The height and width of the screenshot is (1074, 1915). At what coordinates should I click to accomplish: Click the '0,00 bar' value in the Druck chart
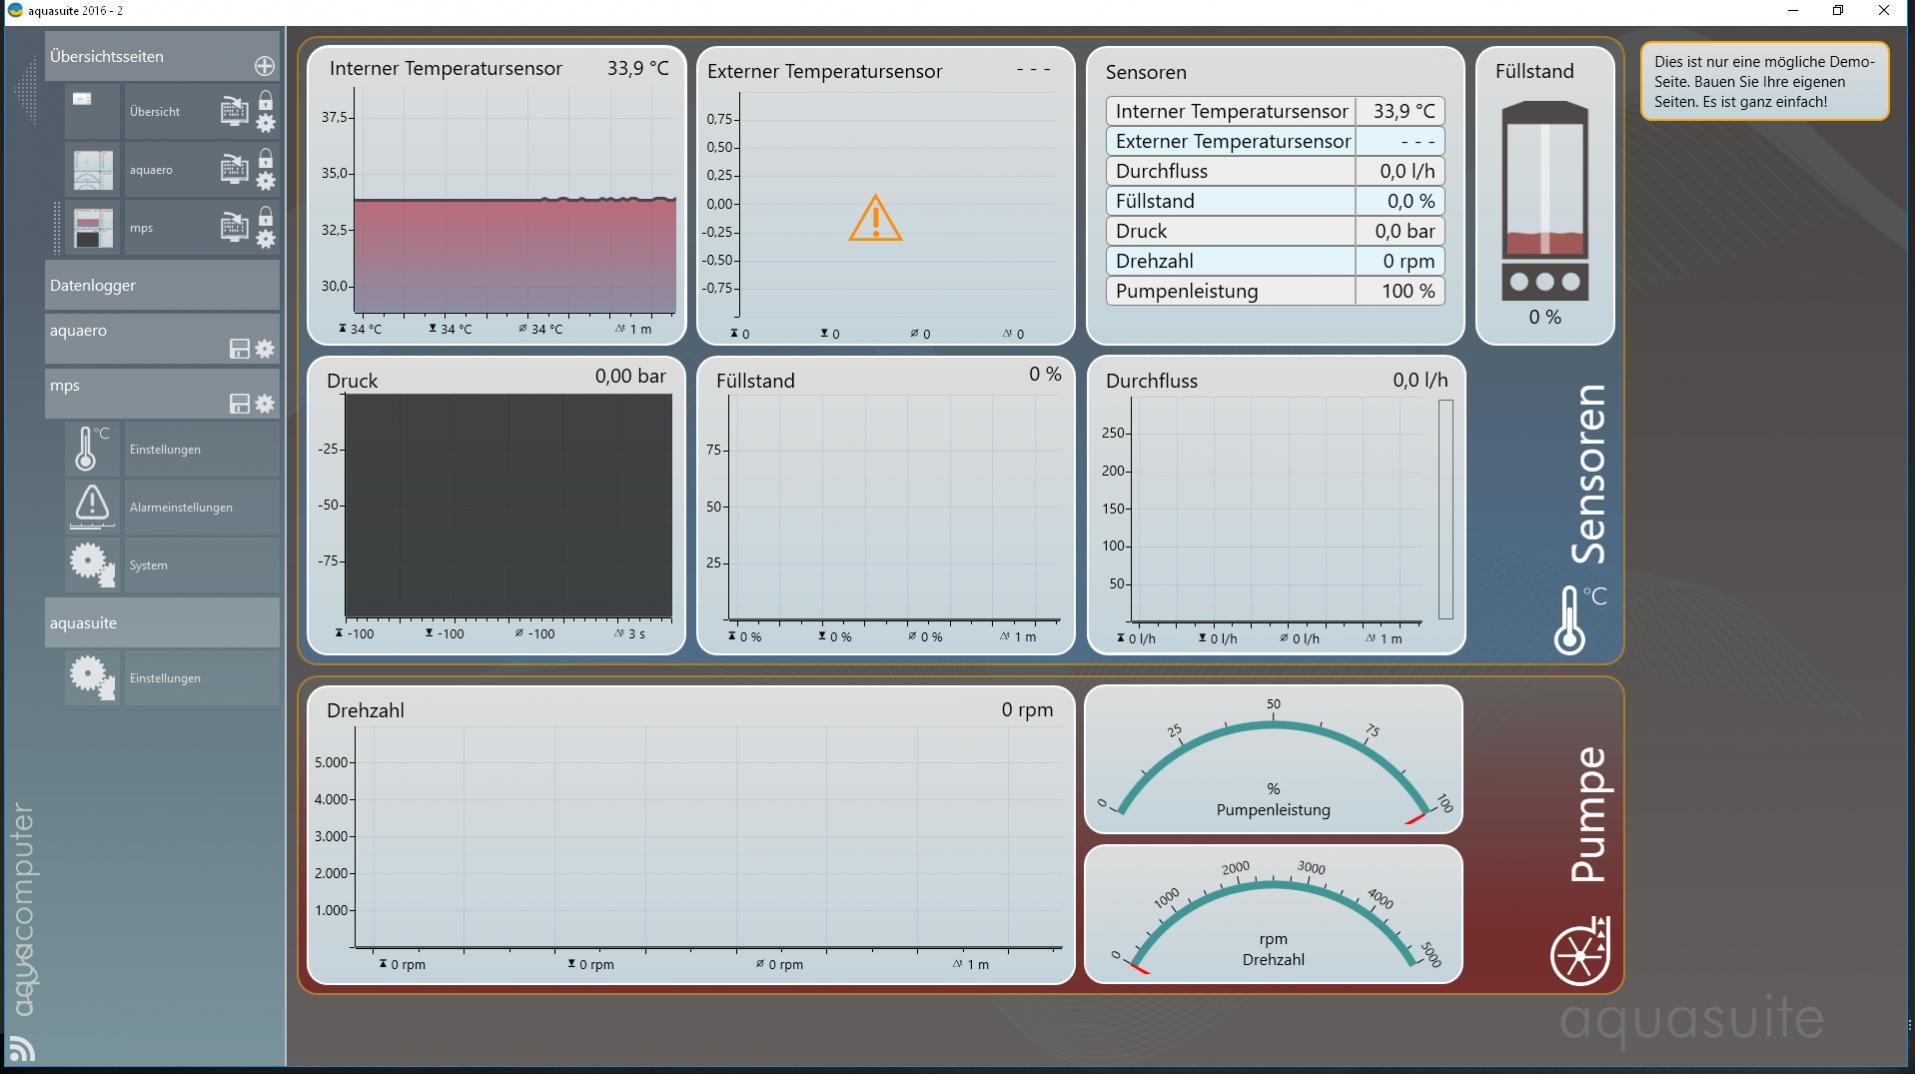tap(630, 376)
